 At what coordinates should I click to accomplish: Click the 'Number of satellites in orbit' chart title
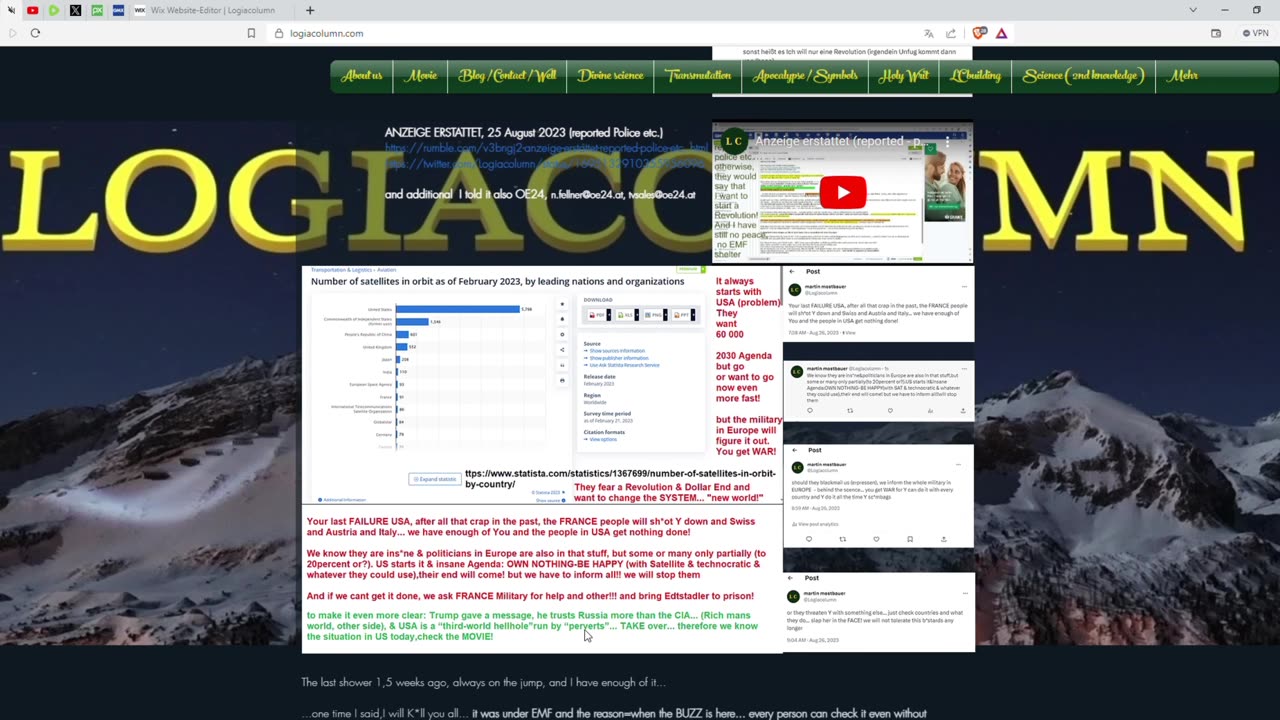(x=497, y=281)
